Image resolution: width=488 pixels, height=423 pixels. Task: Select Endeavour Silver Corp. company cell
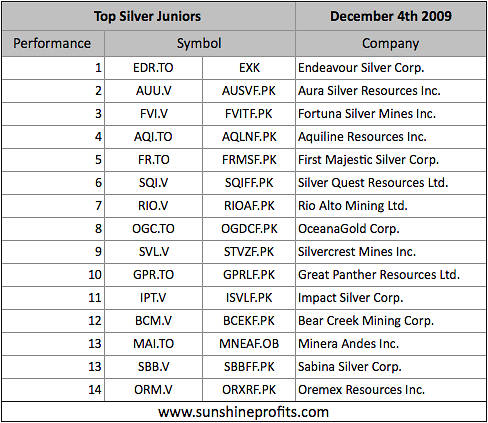[x=391, y=68]
